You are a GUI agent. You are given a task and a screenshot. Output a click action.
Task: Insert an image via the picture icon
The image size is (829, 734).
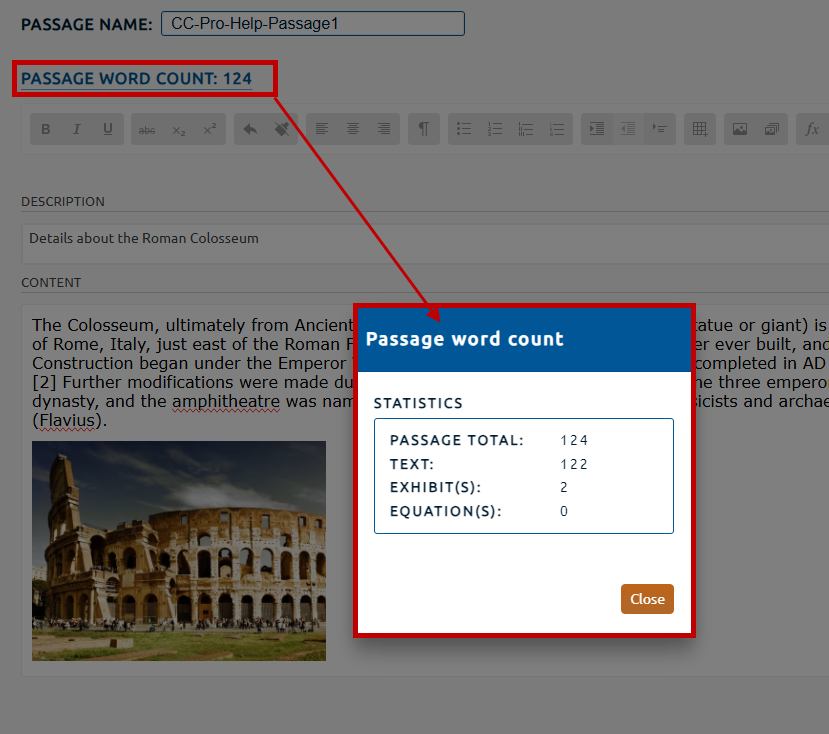click(x=740, y=129)
